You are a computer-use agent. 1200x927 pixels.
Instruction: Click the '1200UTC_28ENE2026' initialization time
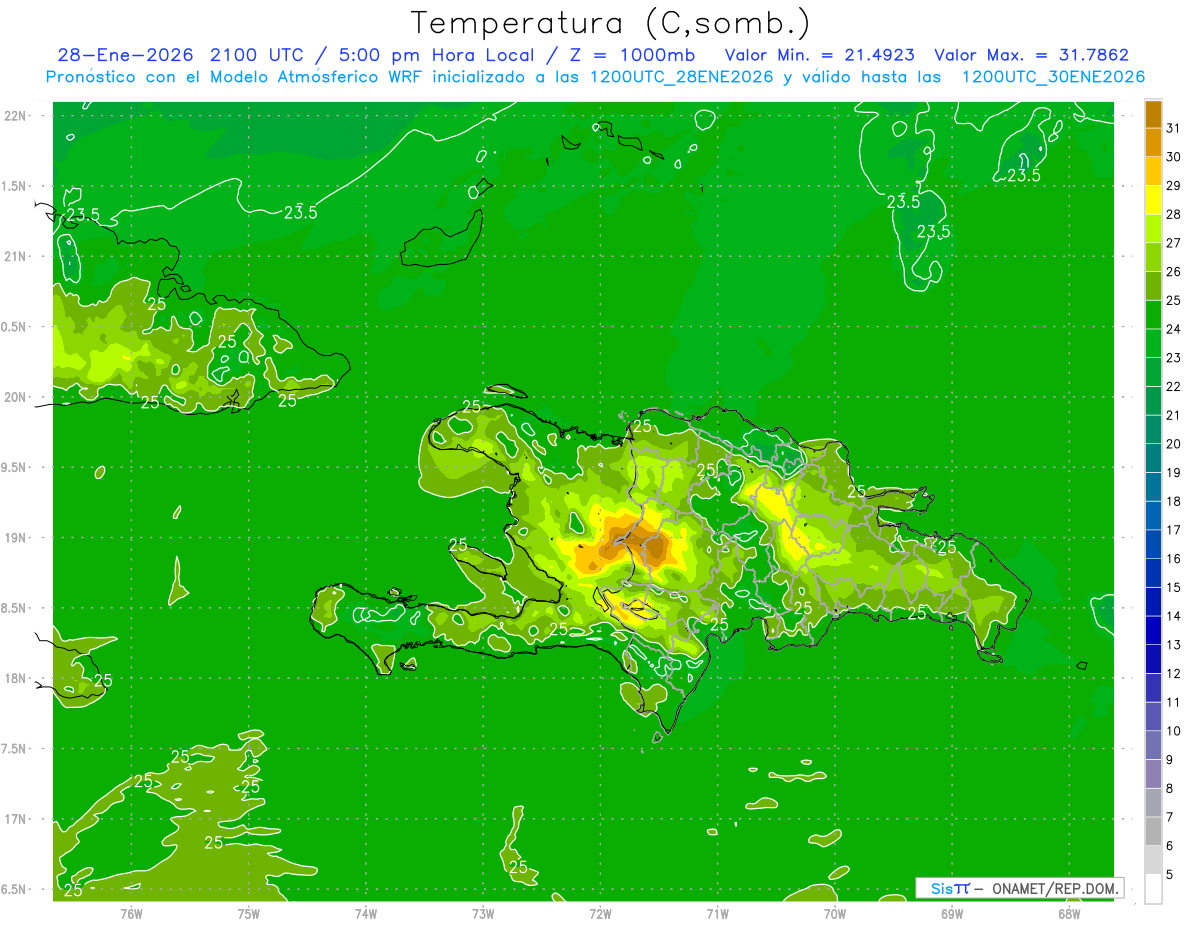[x=681, y=77]
